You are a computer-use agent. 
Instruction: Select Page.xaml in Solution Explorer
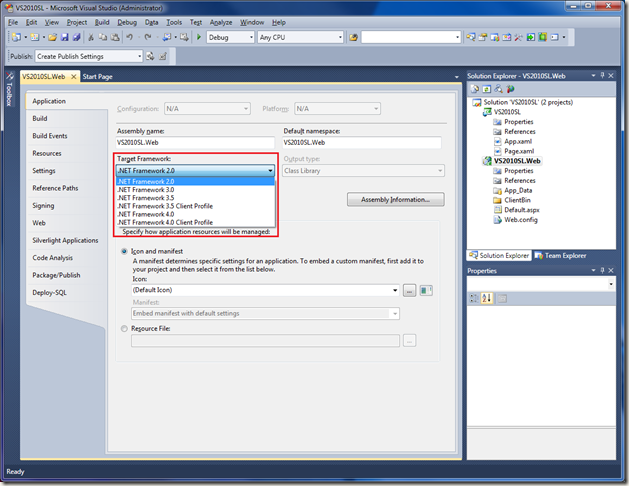coord(519,151)
